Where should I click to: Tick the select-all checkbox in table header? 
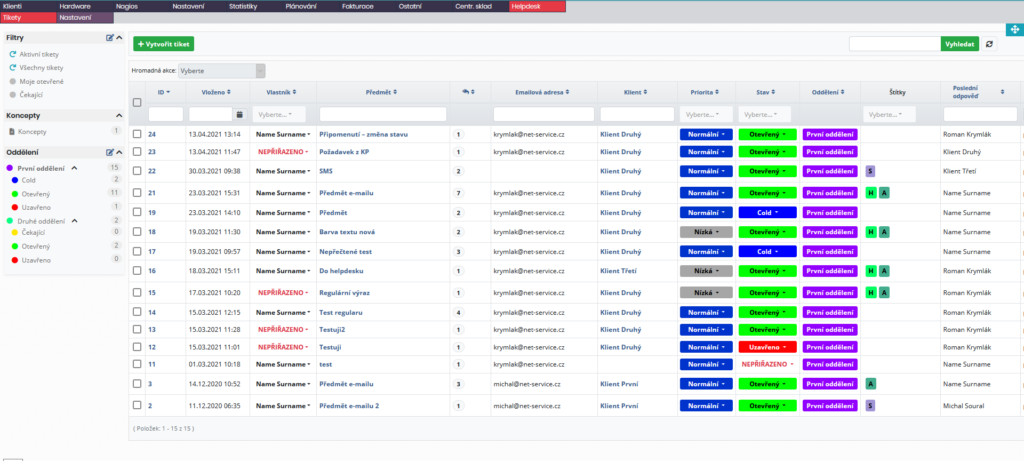click(137, 103)
